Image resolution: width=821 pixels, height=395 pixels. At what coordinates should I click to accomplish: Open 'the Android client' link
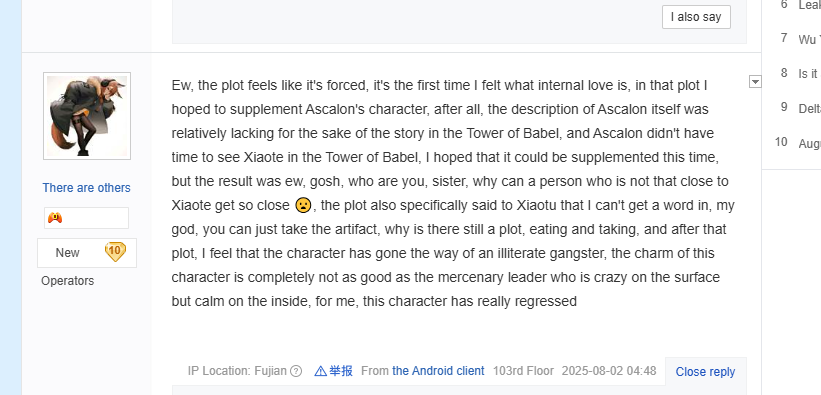[x=438, y=371]
